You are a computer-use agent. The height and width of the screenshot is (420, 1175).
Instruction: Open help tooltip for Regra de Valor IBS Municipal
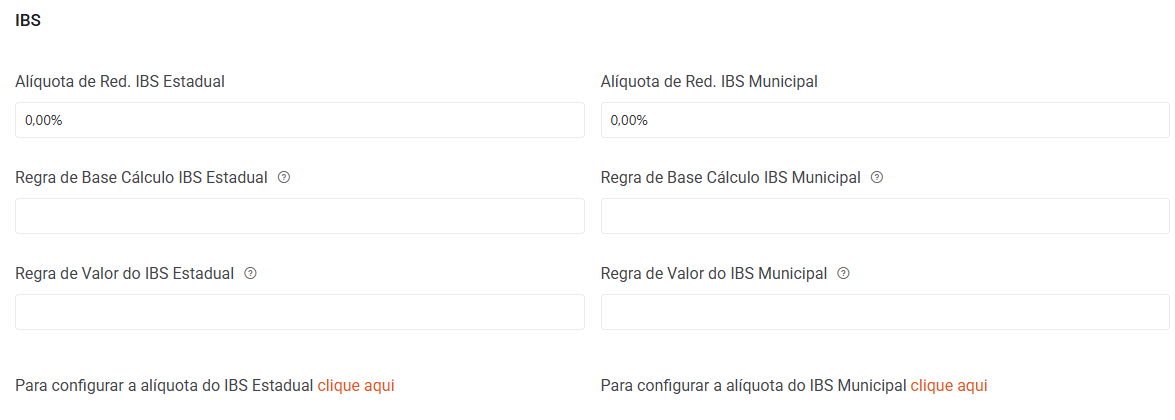(x=843, y=273)
